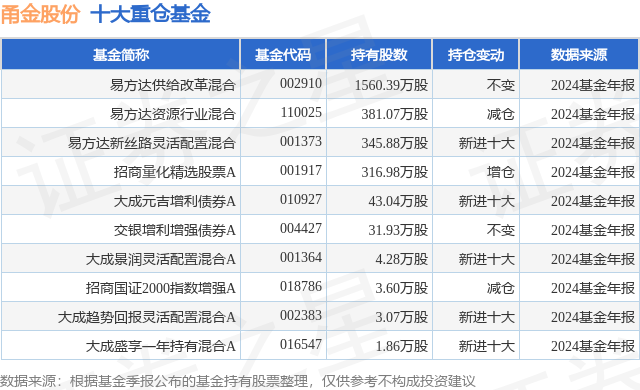Select the 易方达资源行业混合 fund name
Viewport: 640px width, 390px height.
173,114
